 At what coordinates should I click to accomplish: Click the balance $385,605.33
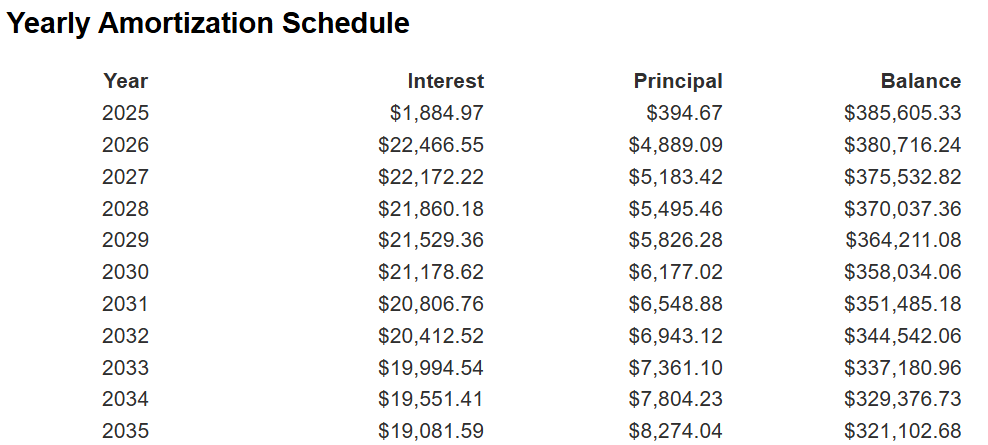902,113
